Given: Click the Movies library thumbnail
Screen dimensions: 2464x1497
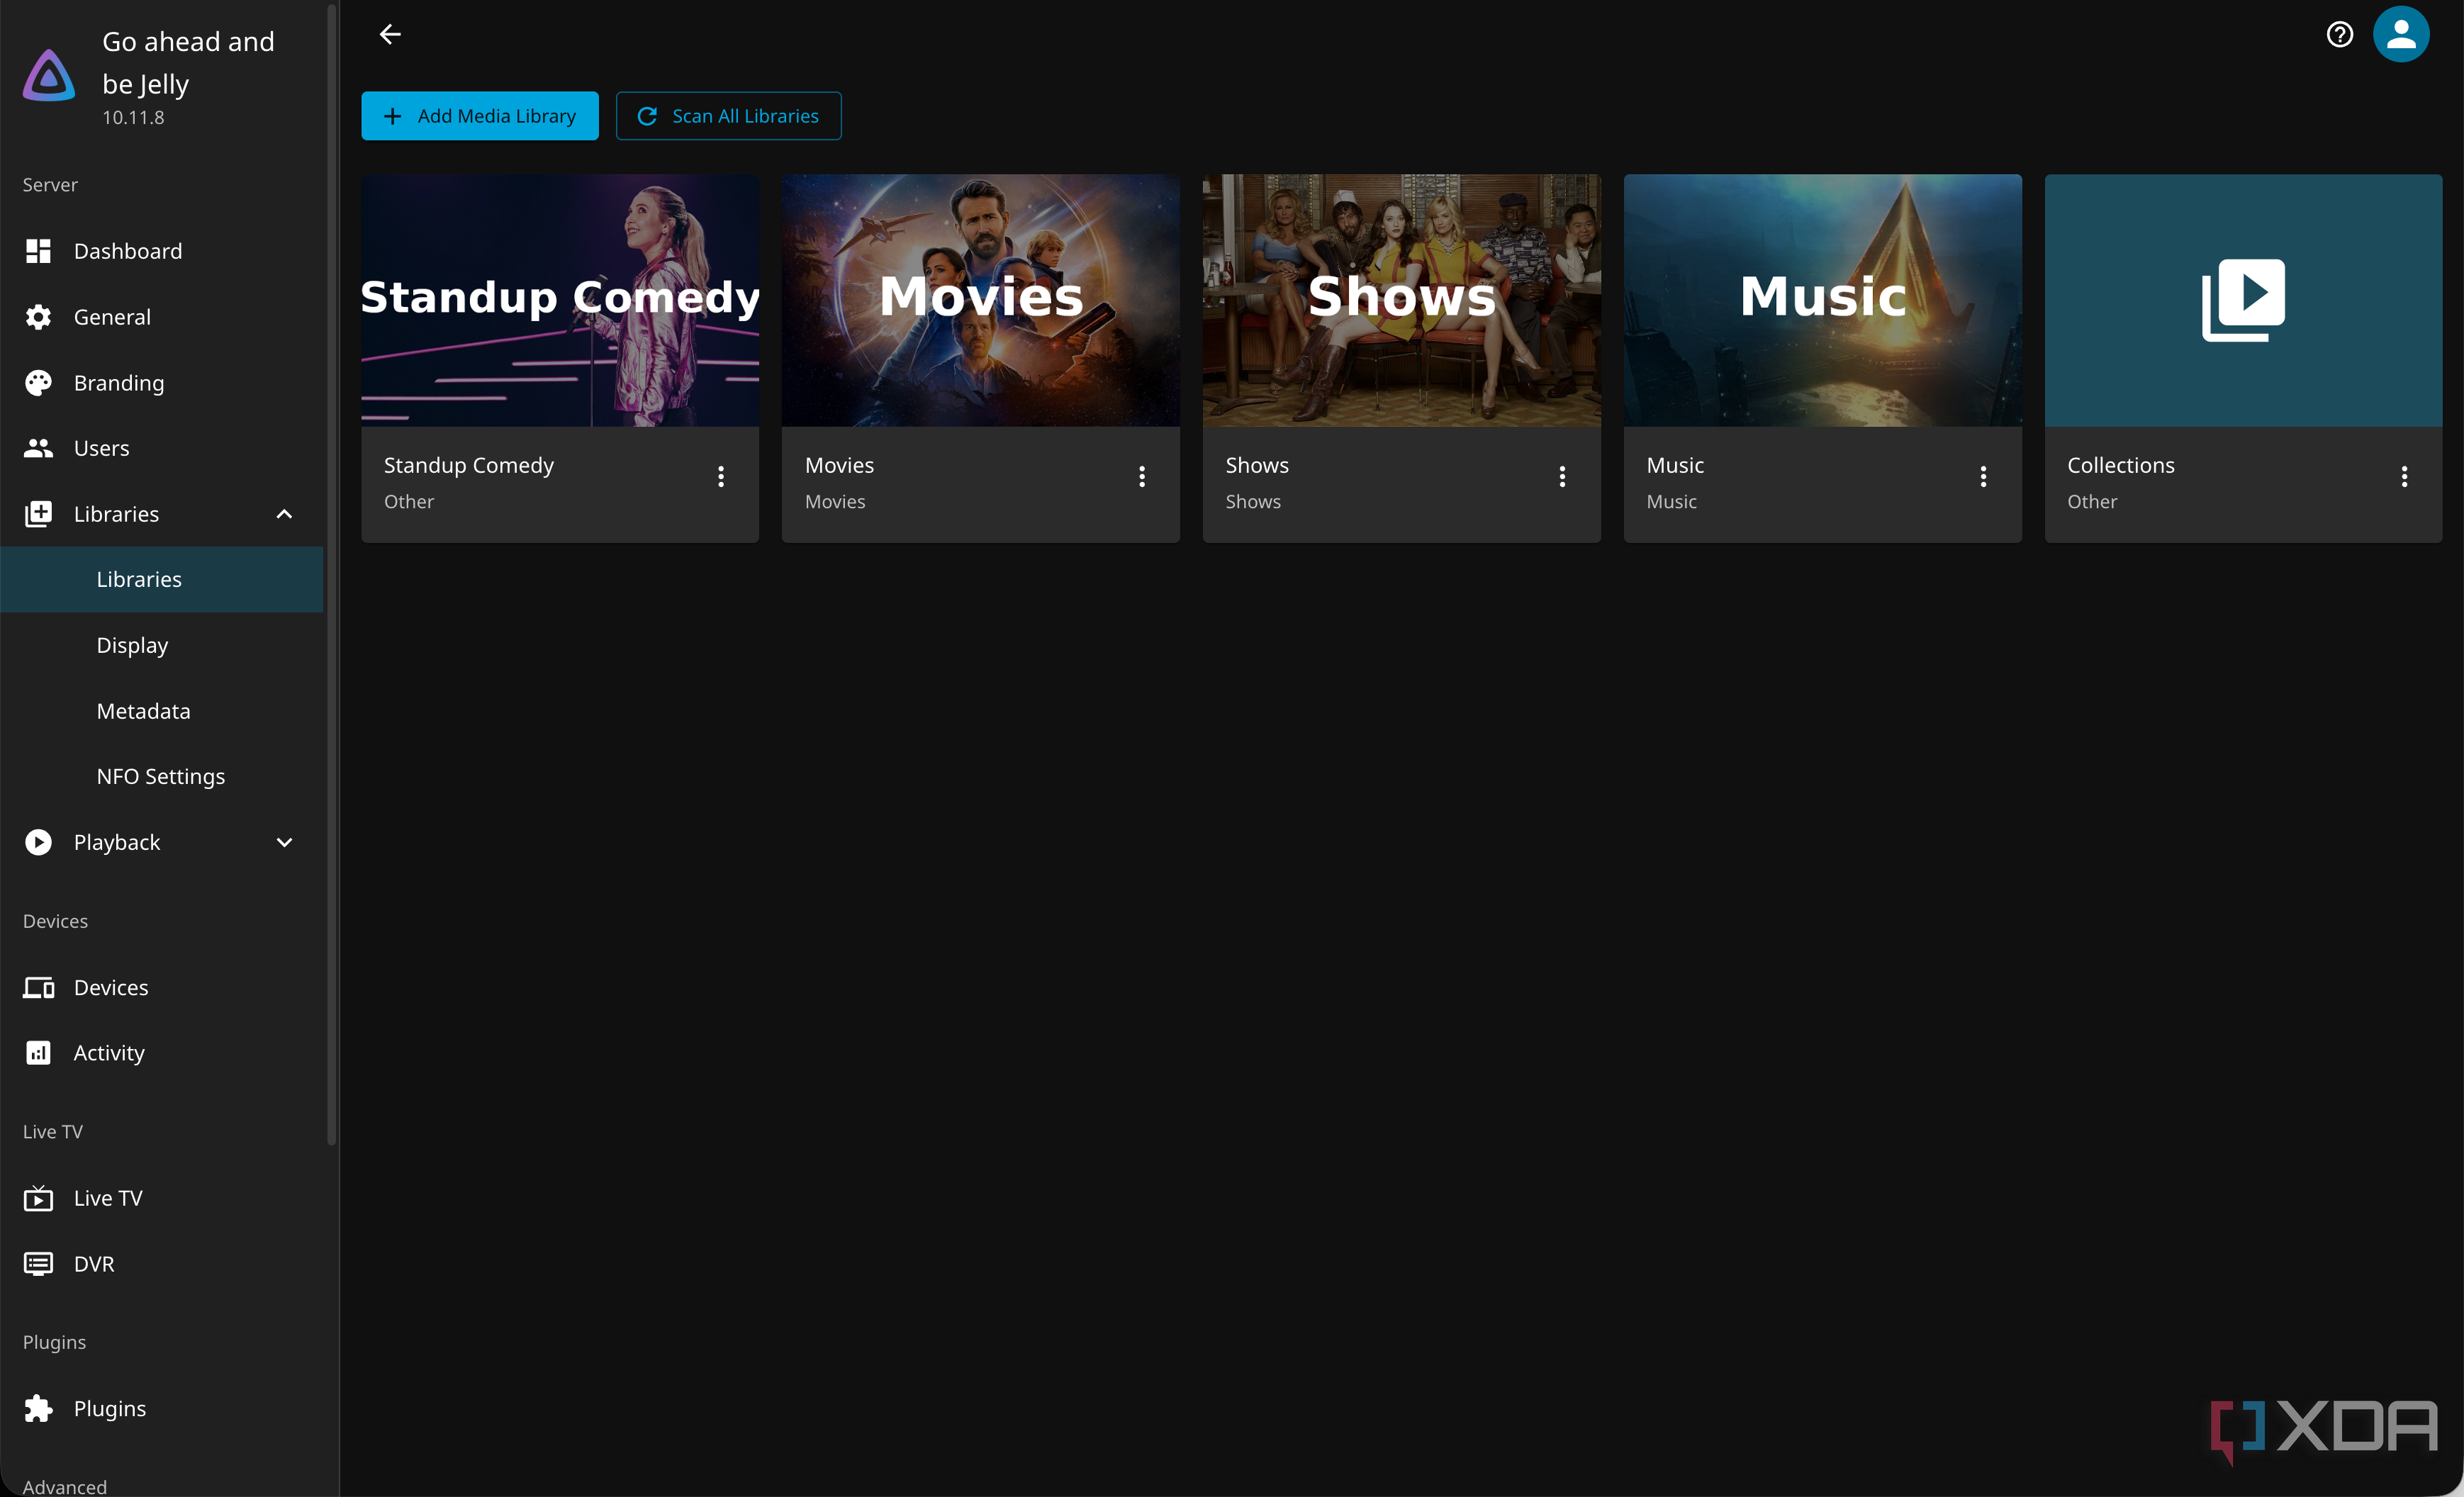Looking at the screenshot, I should 980,300.
